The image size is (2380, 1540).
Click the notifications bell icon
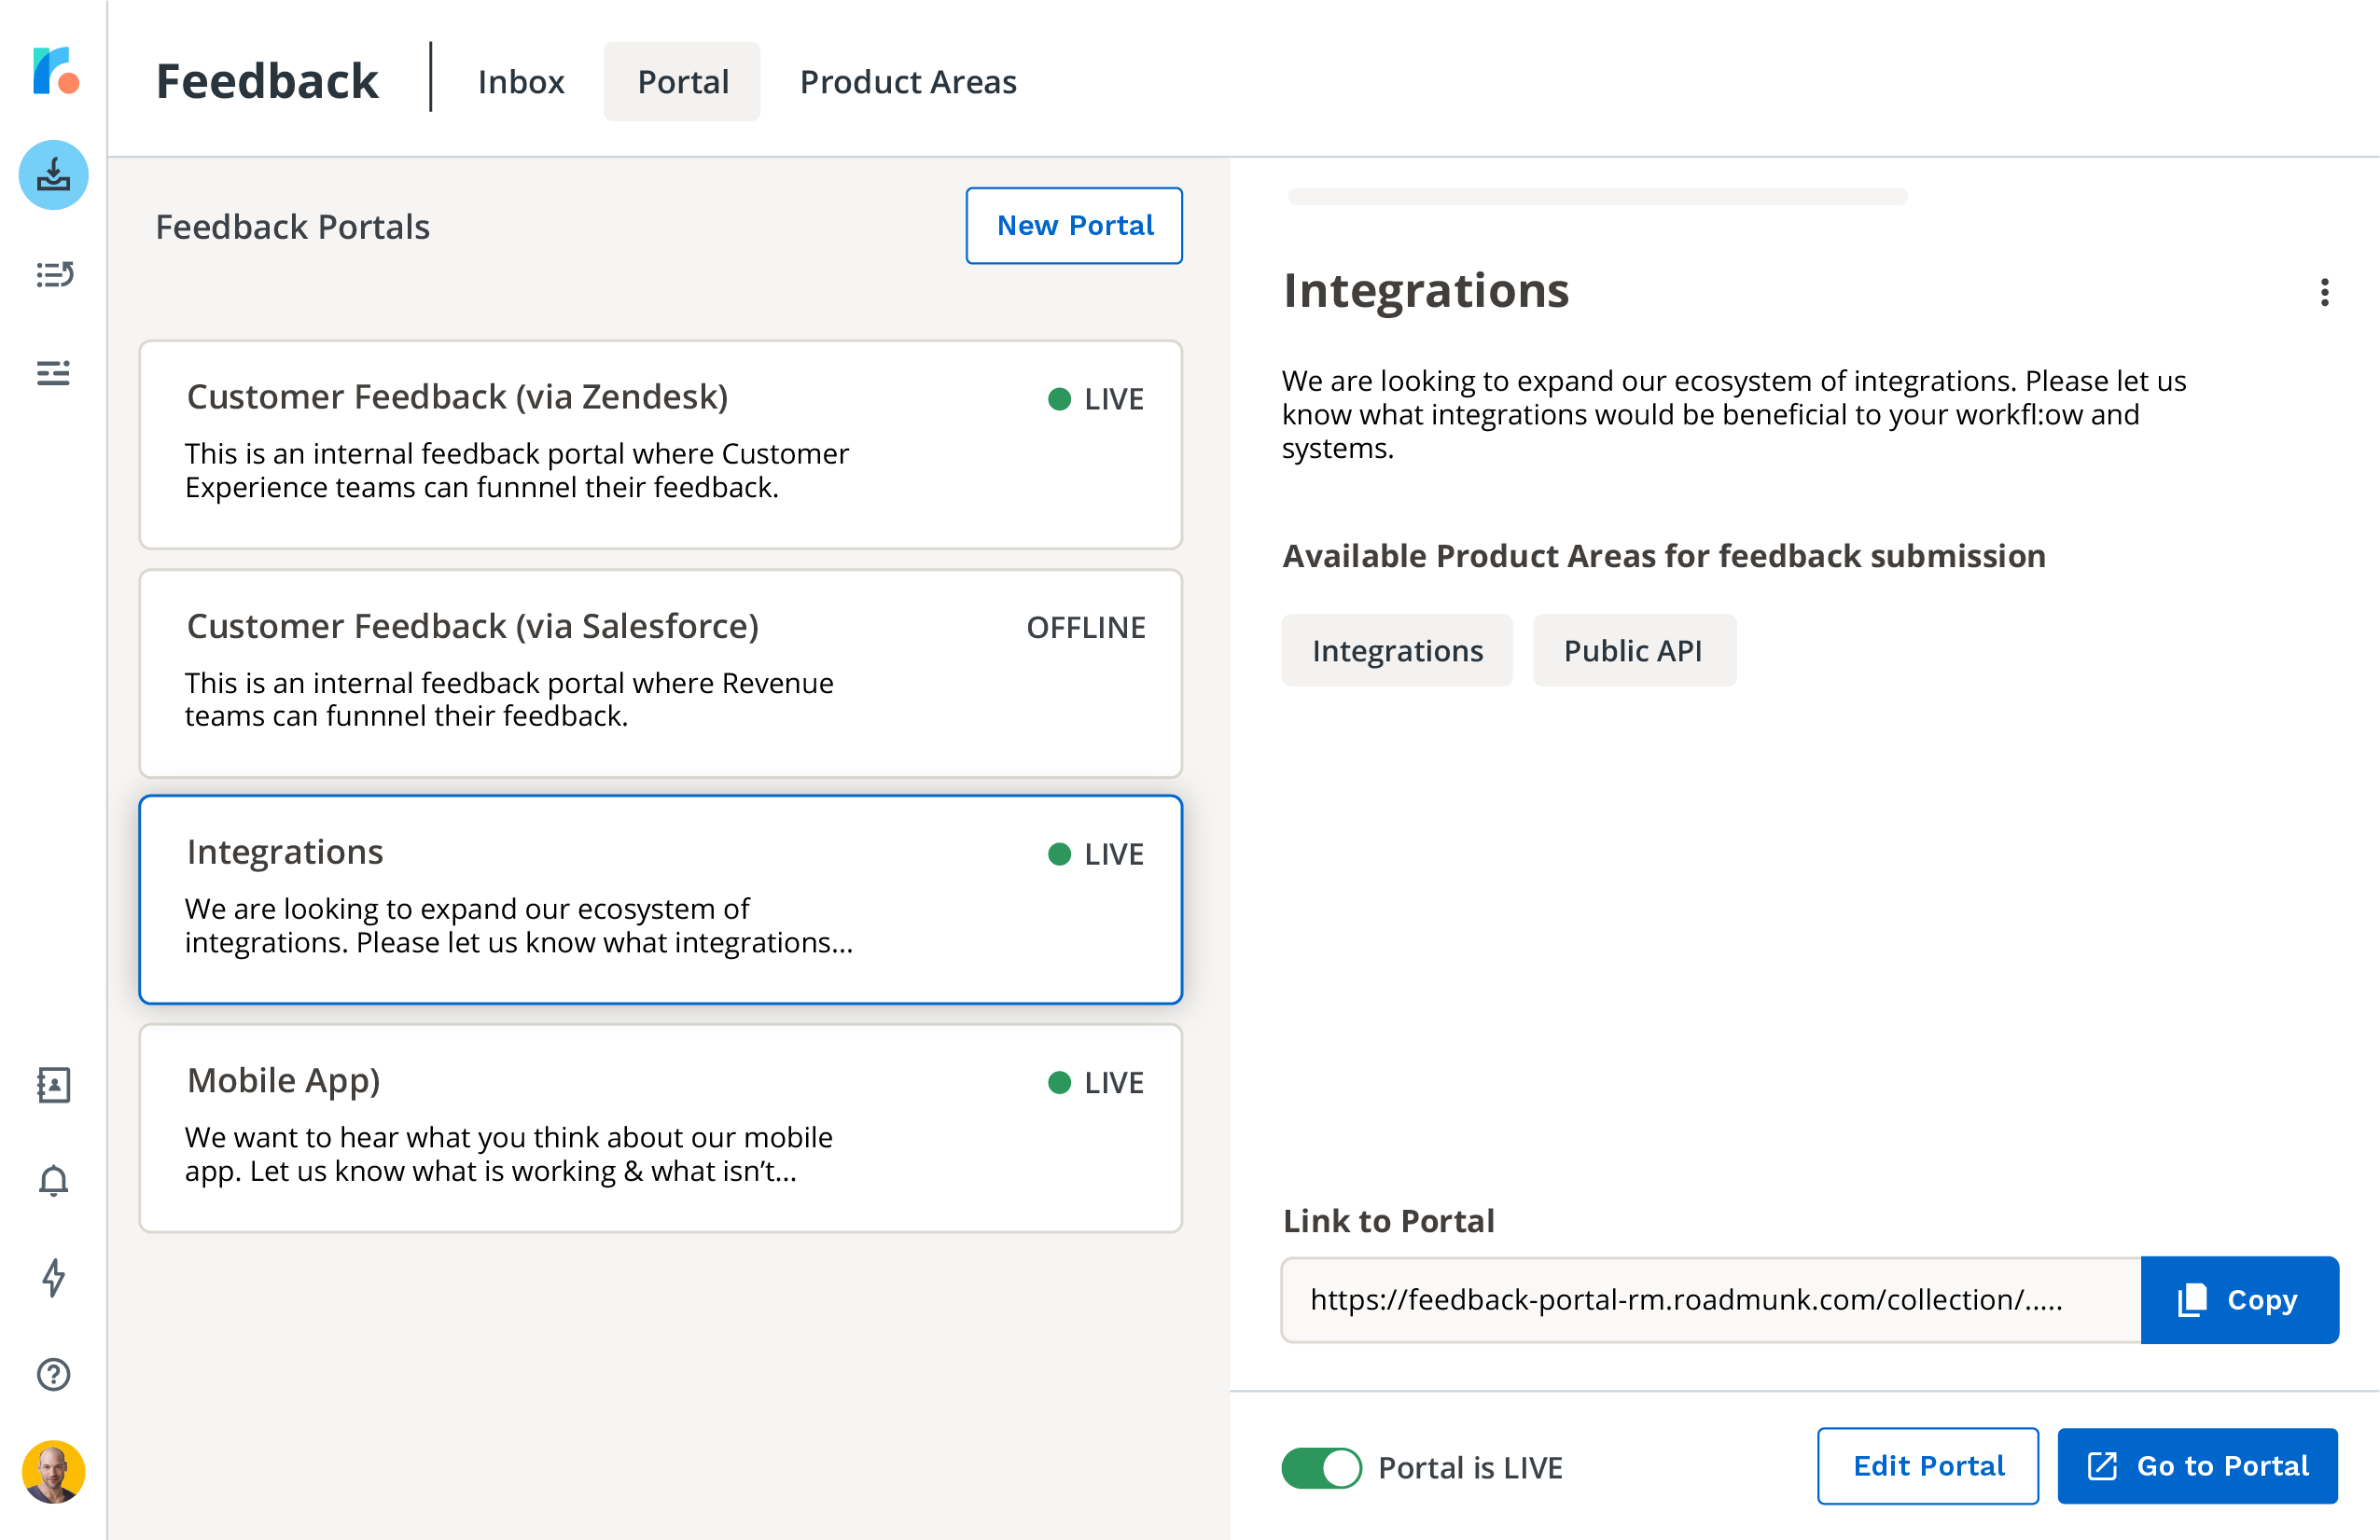point(52,1179)
